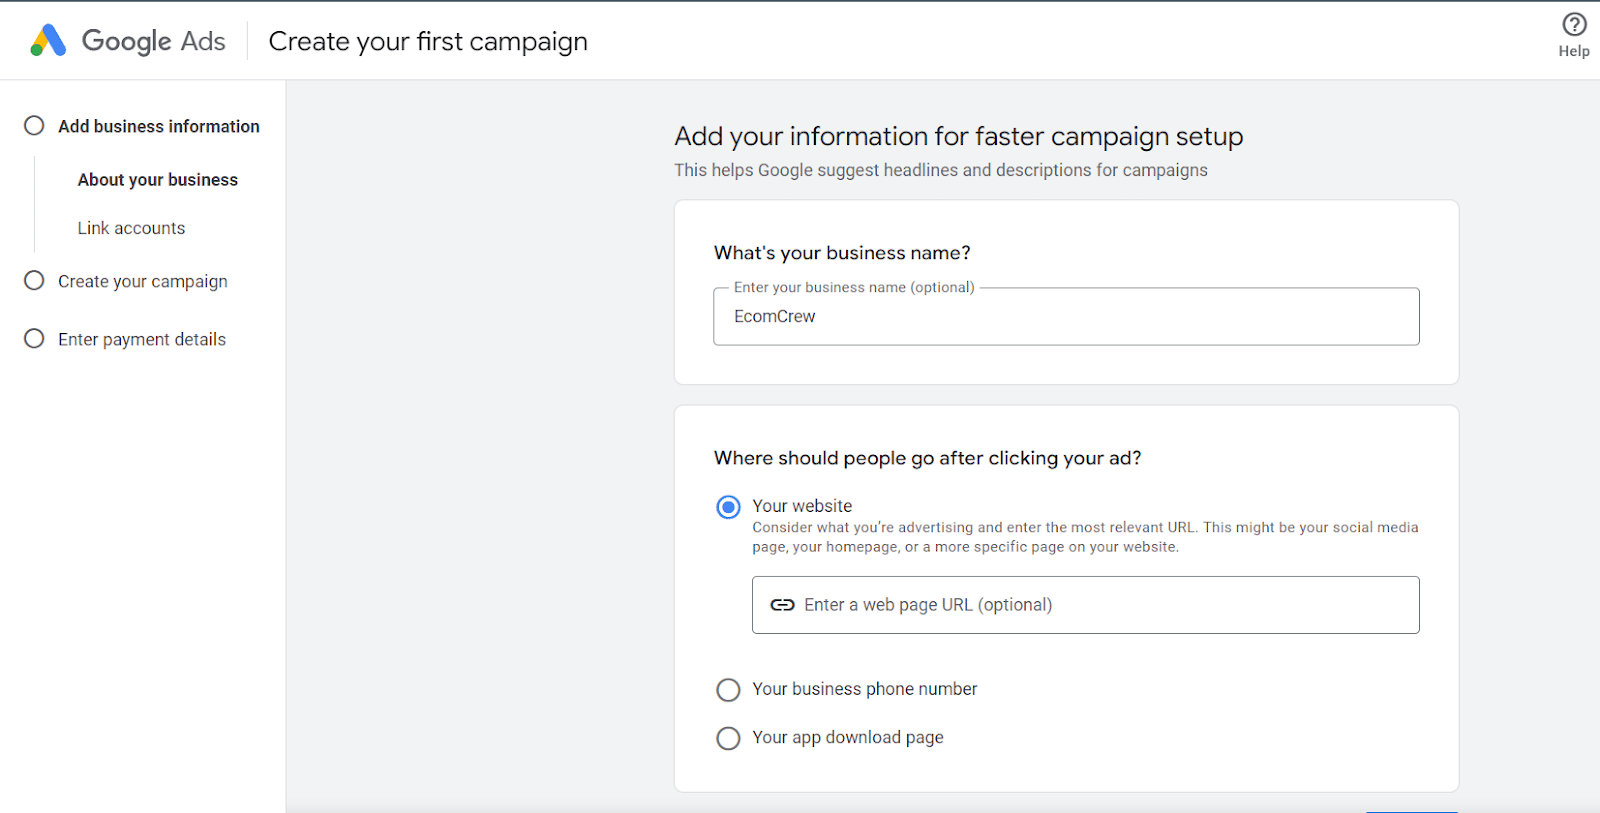
Task: Open the Create your campaign step
Action: click(x=143, y=281)
